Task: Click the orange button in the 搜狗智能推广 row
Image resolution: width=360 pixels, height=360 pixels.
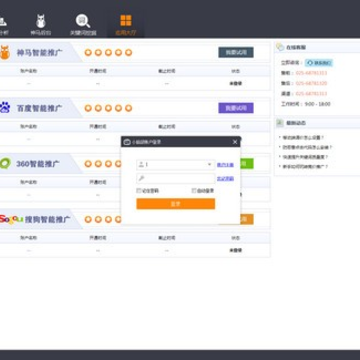Action: [247, 219]
